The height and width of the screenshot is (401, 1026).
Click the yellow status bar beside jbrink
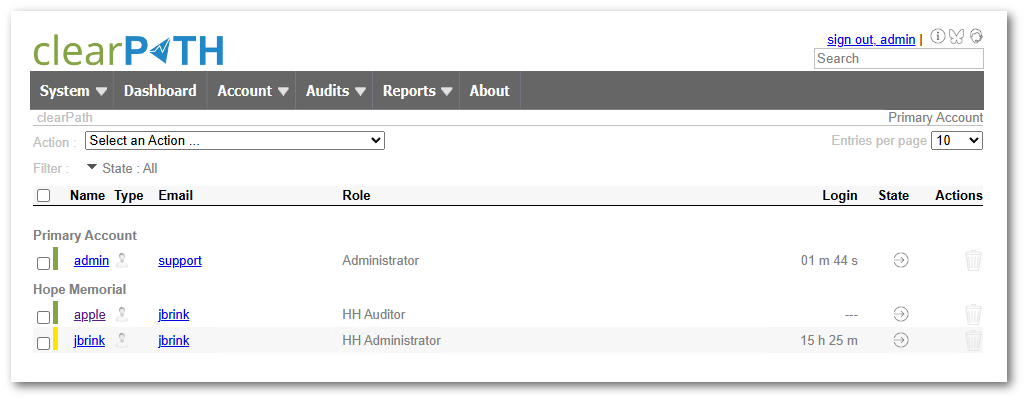pos(56,339)
